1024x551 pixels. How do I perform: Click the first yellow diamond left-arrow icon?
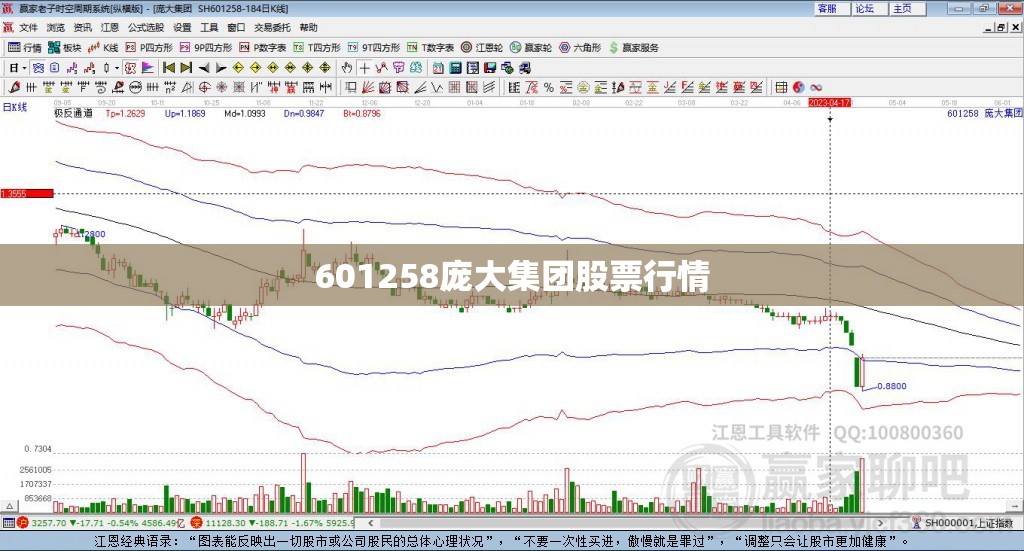click(238, 68)
